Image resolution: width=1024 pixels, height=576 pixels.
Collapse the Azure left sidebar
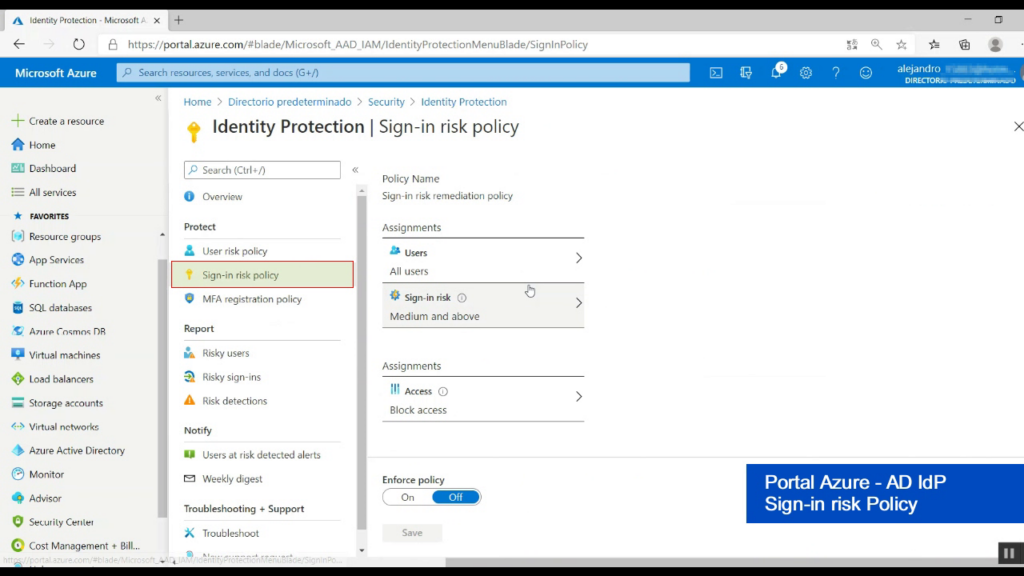(x=158, y=98)
